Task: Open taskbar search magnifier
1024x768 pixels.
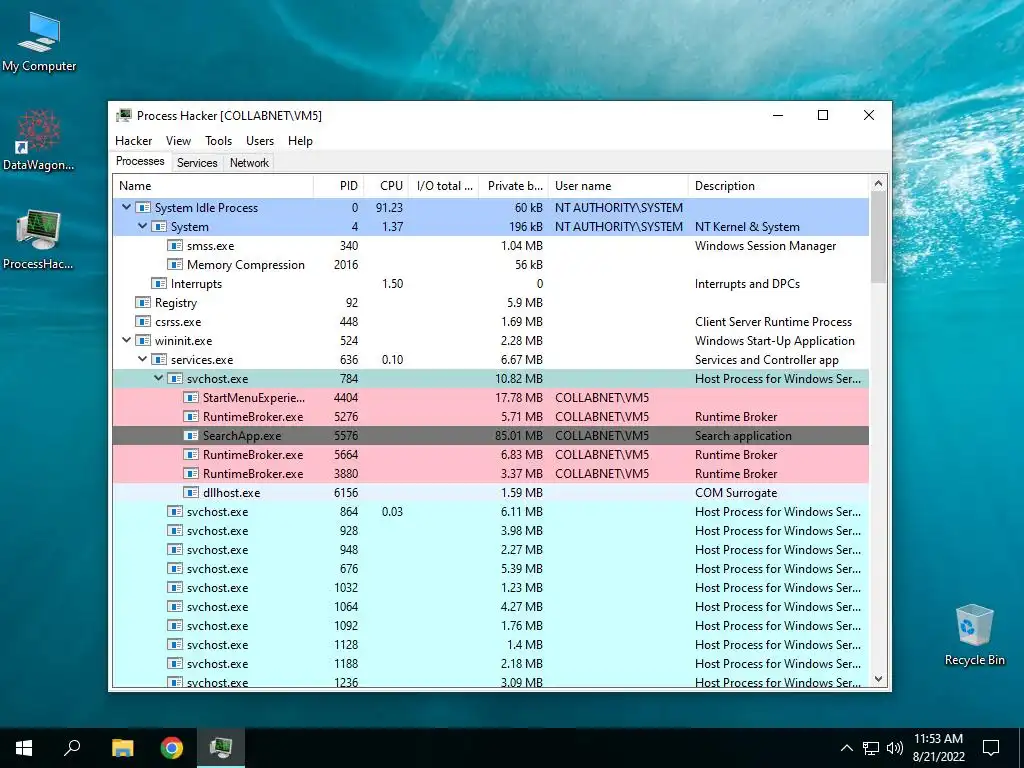Action: [x=72, y=748]
